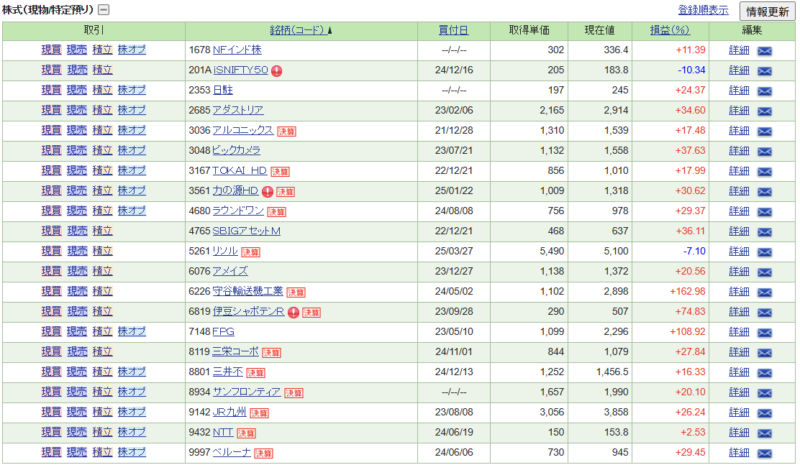Sort by 買付日 column header

[454, 31]
